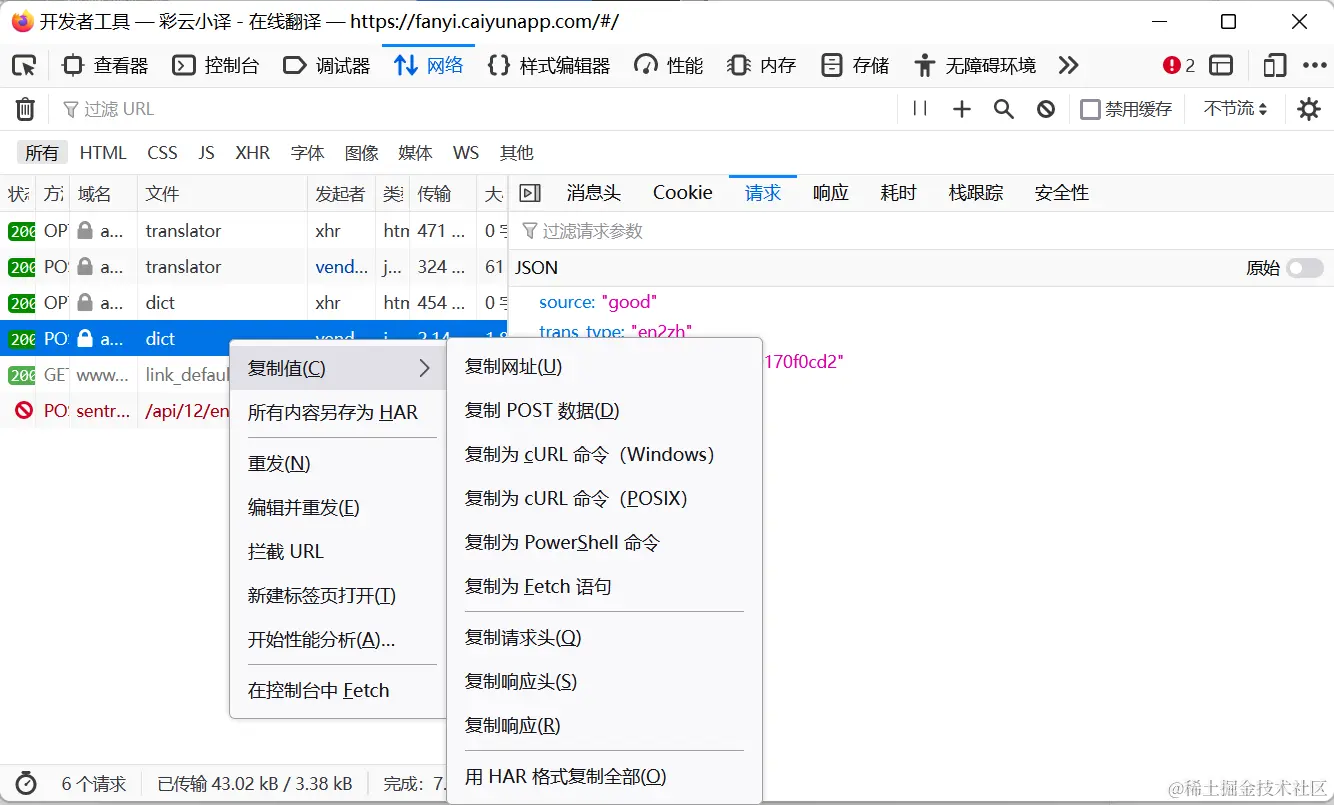
Task: Choose 所有内容另存为 HAR
Action: pyautogui.click(x=340, y=412)
